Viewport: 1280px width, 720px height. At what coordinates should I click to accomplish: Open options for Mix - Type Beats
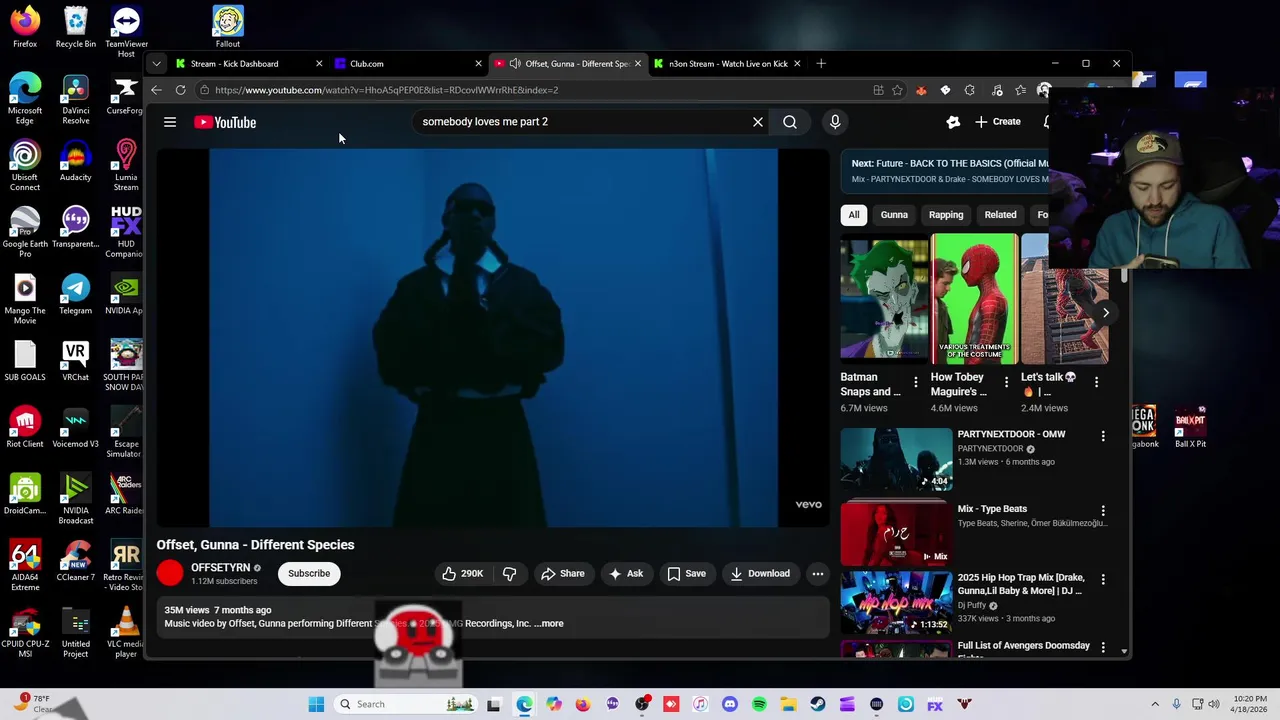[1103, 511]
